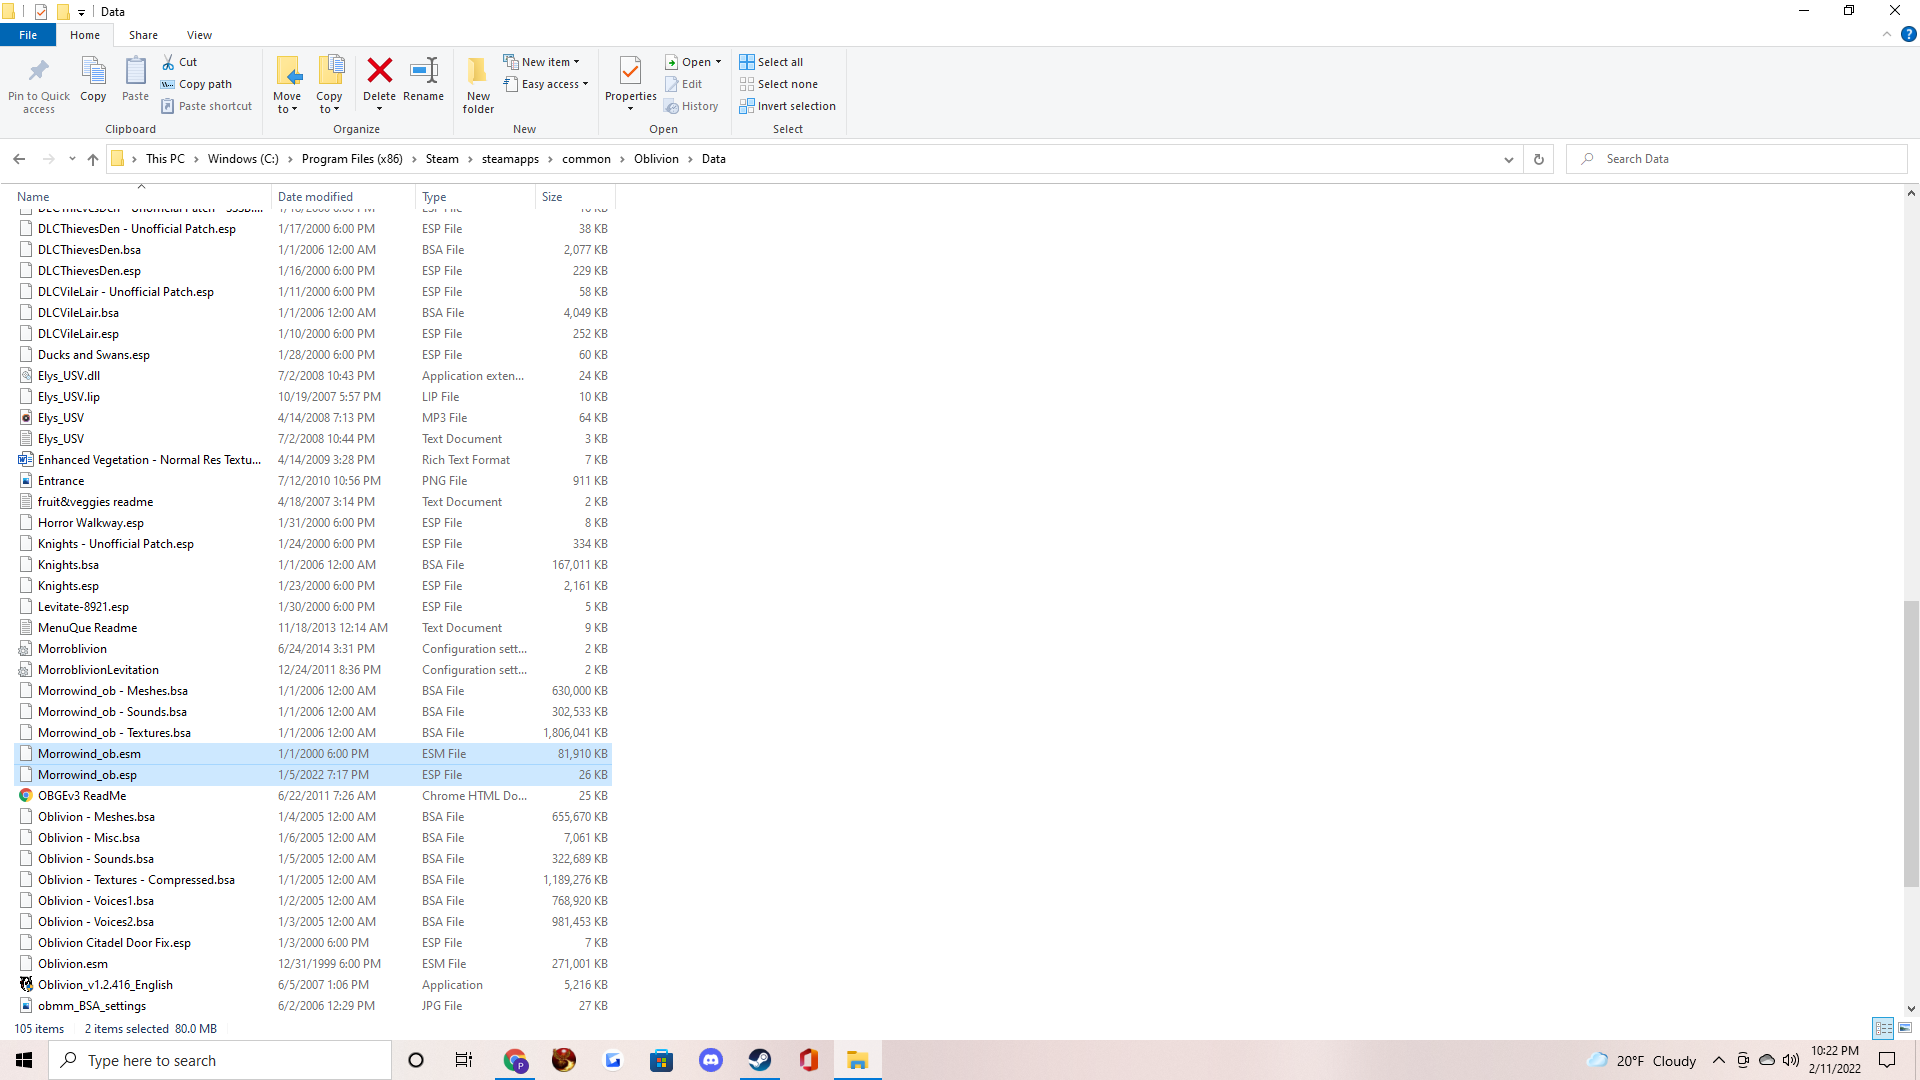Click Select none
The image size is (1920, 1080).
779,84
